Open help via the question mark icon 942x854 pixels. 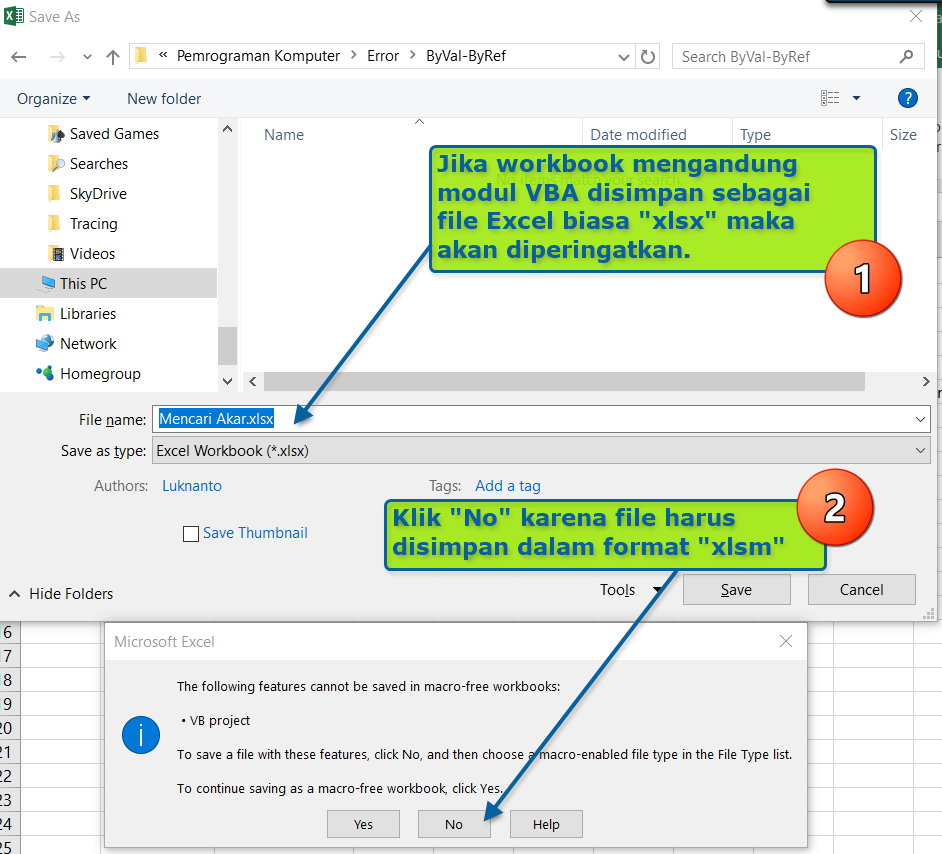tap(907, 97)
